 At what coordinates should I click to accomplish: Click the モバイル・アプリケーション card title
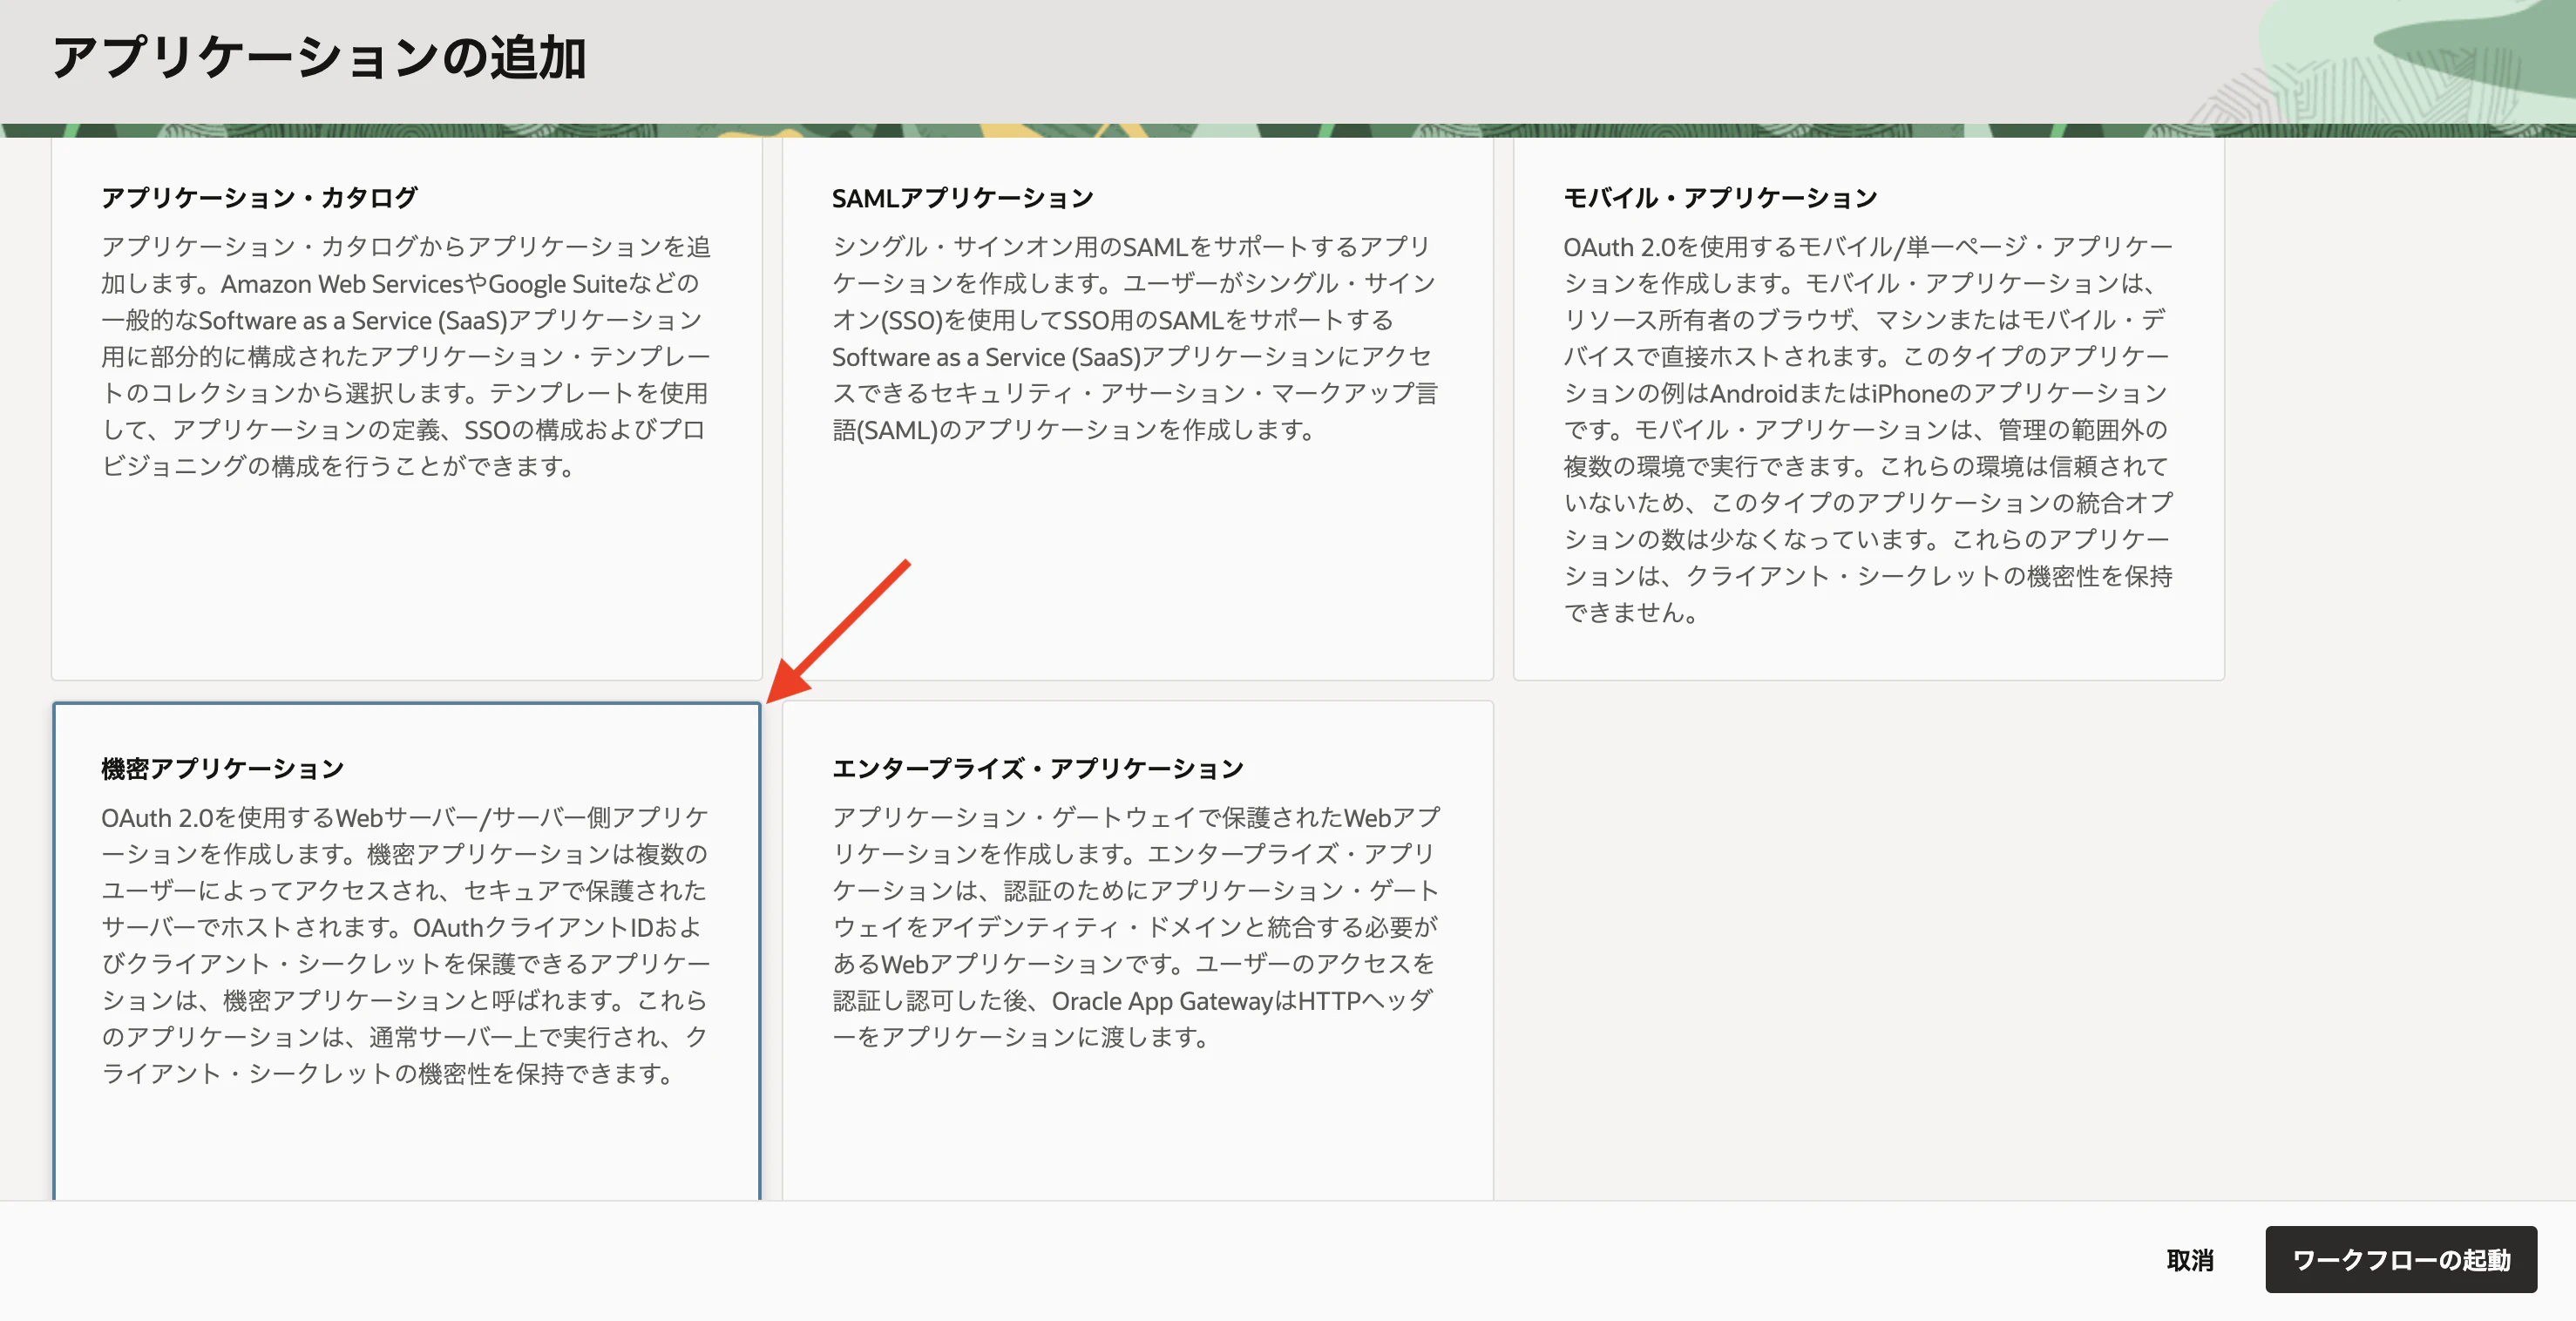(1720, 198)
